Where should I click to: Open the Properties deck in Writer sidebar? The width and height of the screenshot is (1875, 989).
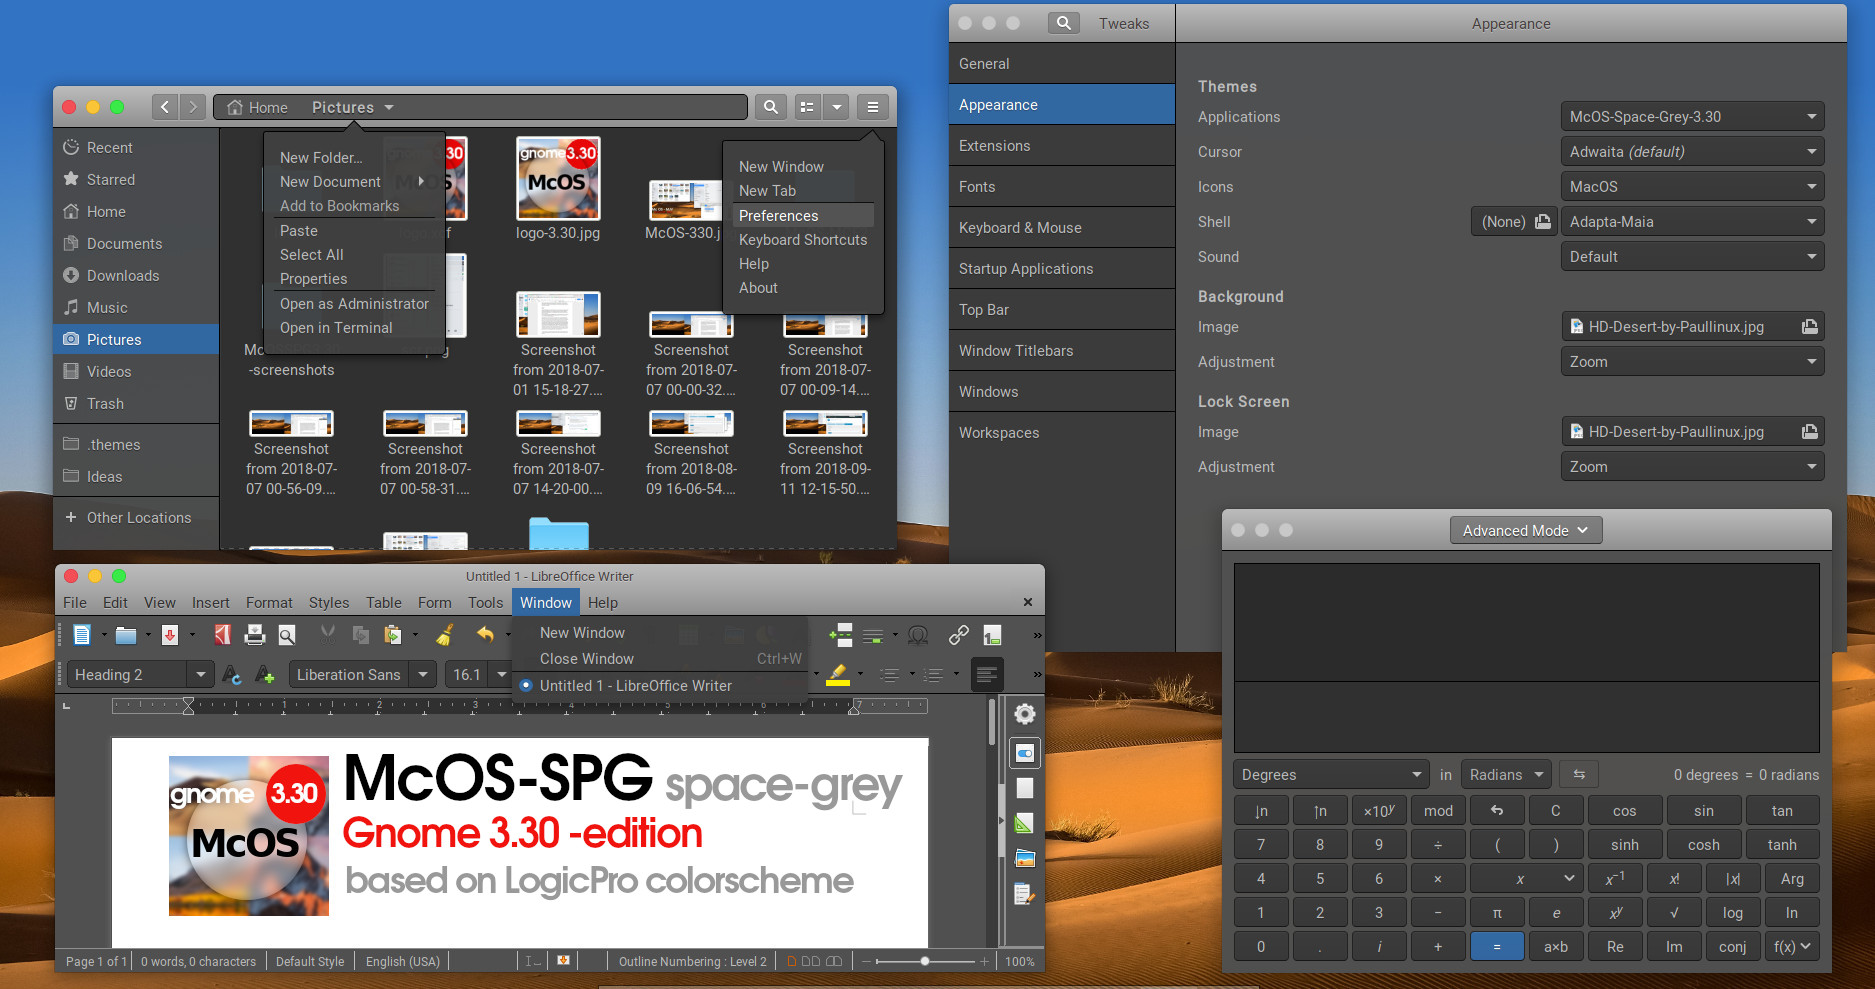click(x=1025, y=753)
